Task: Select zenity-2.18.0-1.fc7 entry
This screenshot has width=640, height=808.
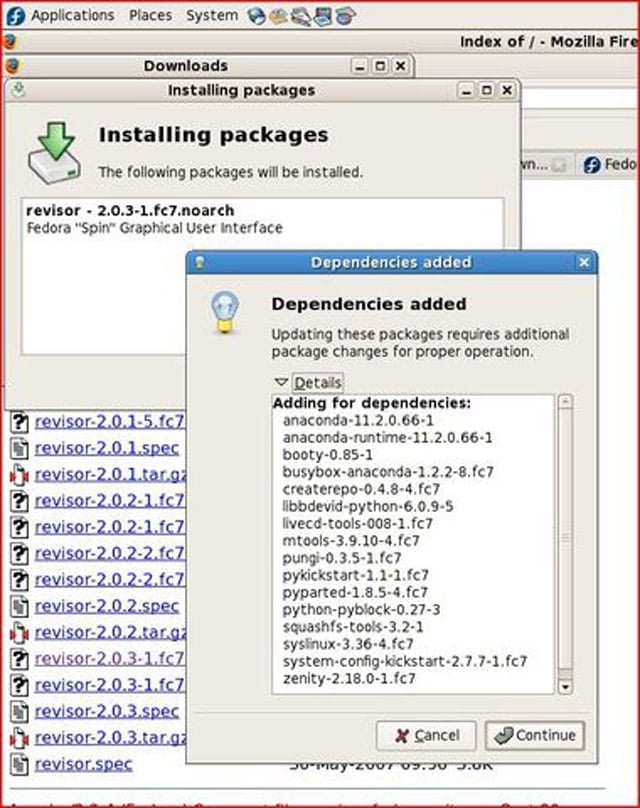Action: [x=349, y=679]
